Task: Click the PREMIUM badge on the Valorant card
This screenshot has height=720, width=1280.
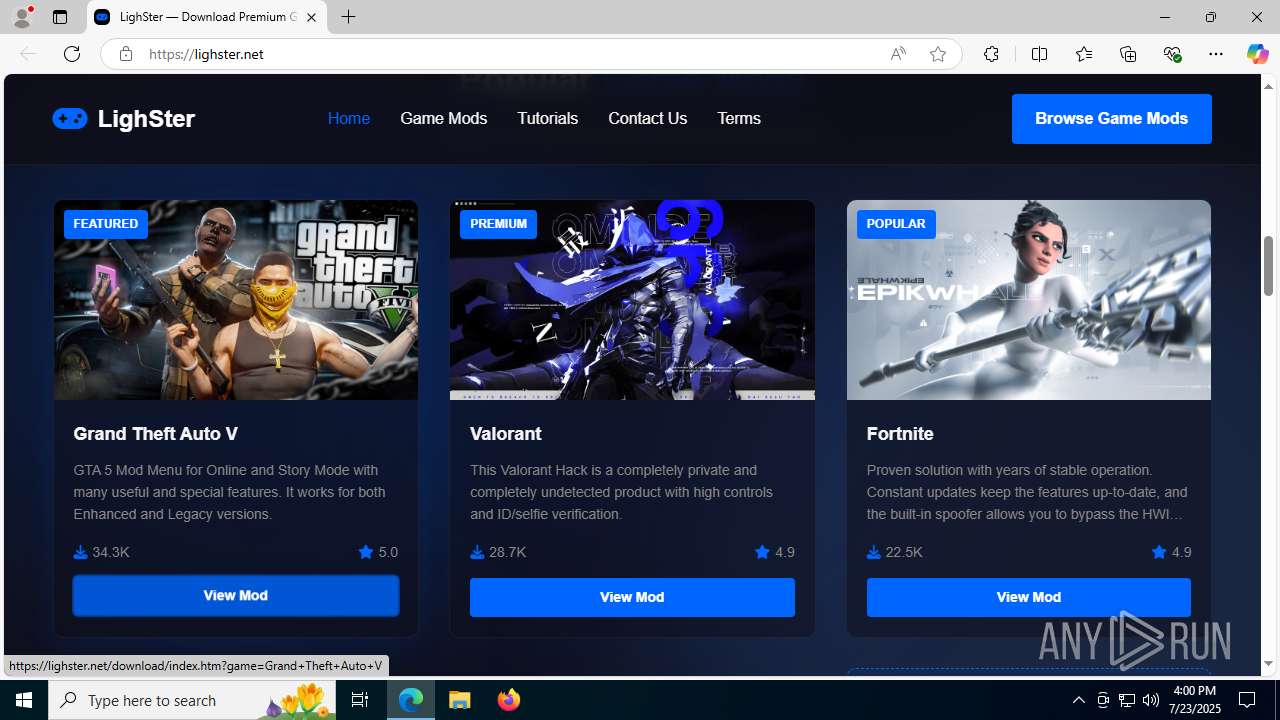Action: coord(498,224)
